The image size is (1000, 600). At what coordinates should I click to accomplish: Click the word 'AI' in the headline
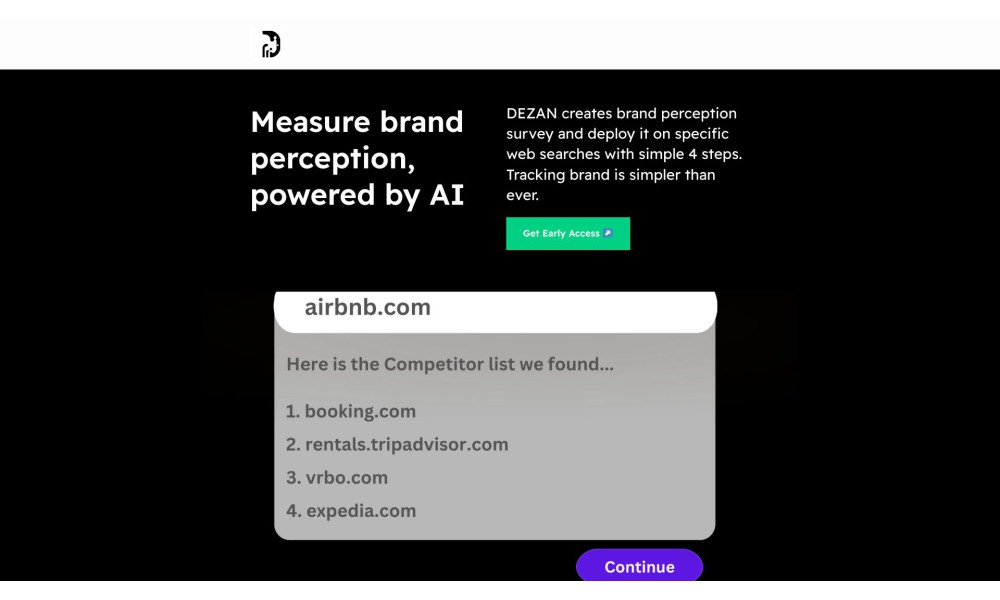(446, 194)
